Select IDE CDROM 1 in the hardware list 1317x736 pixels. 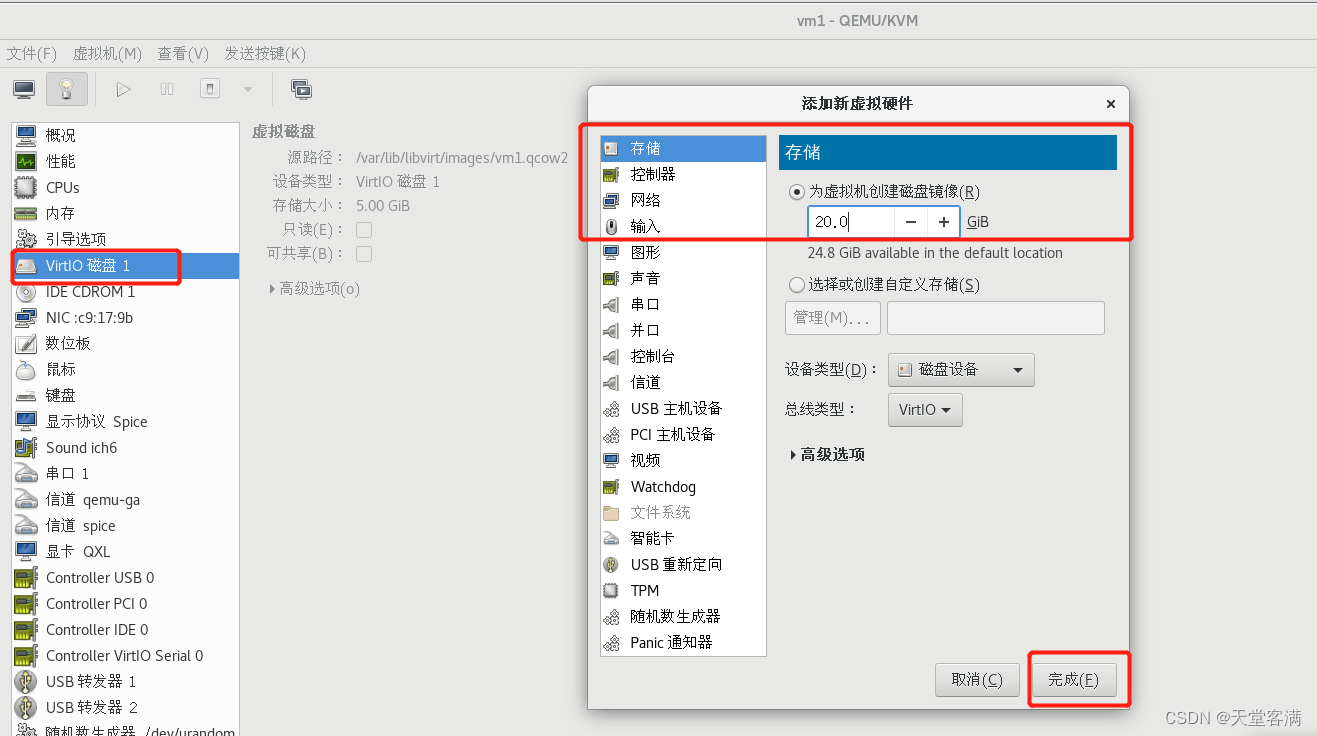(125, 292)
